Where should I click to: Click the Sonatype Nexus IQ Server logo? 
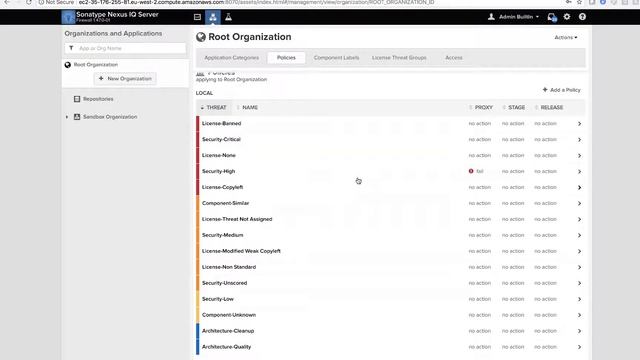tap(68, 17)
